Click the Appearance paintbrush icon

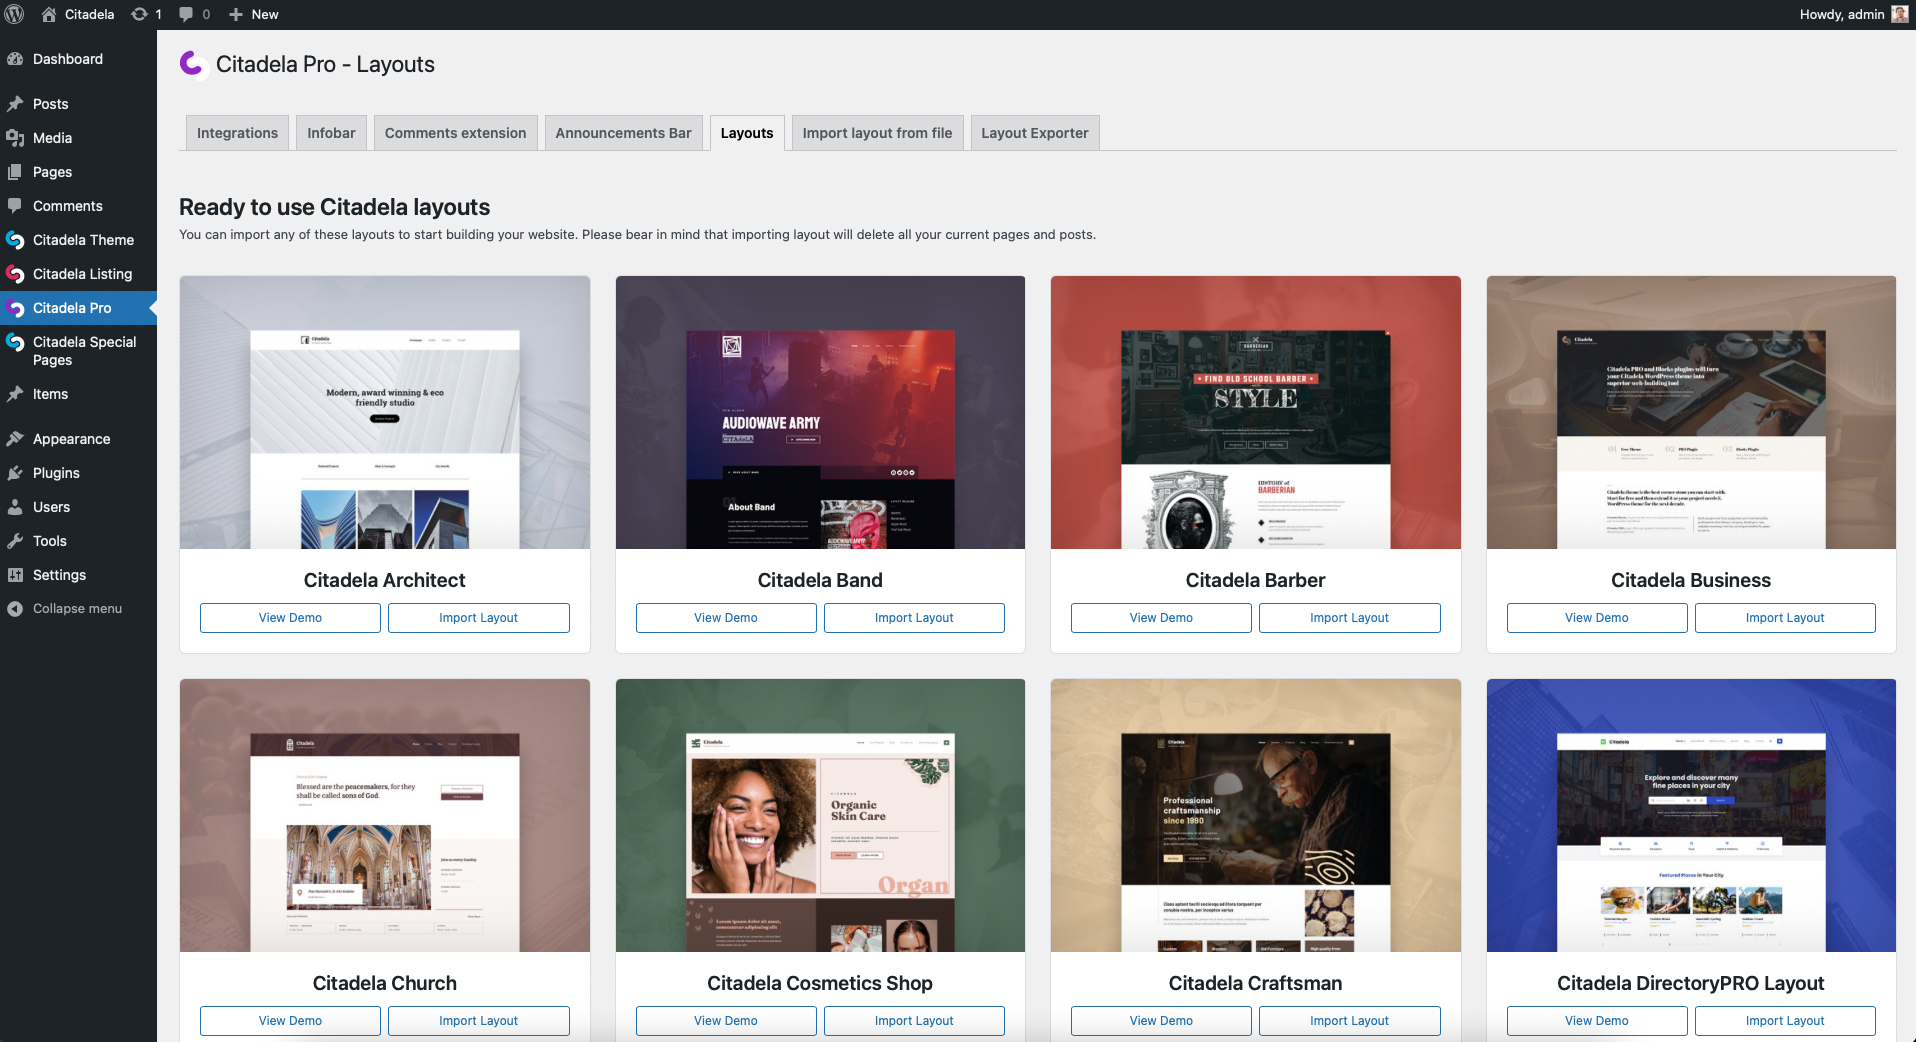click(15, 439)
